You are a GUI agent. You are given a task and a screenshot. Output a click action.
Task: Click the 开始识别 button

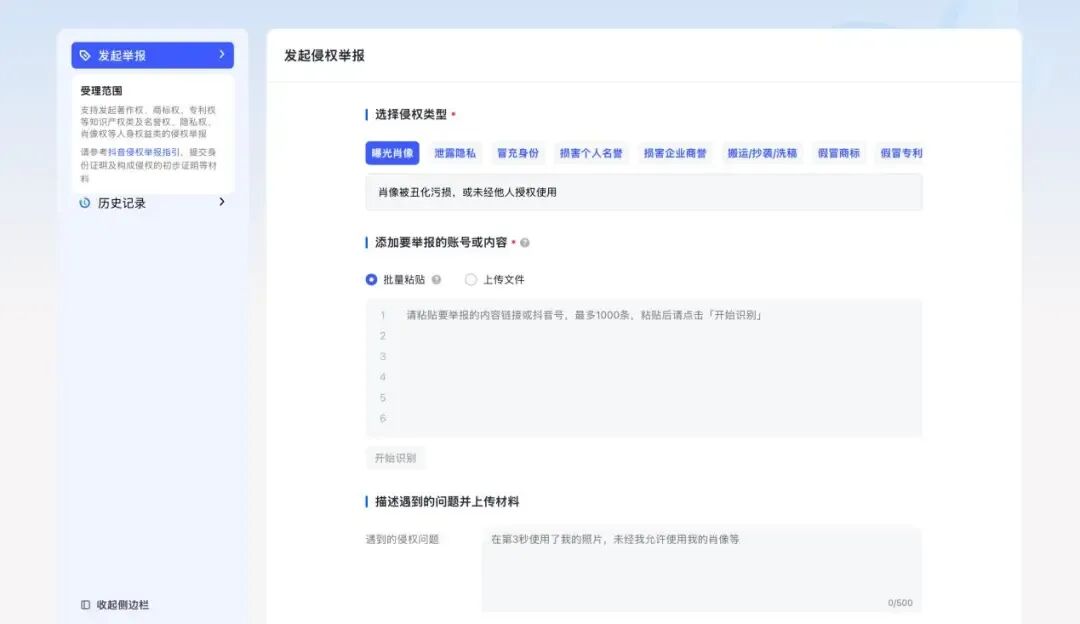coord(395,458)
